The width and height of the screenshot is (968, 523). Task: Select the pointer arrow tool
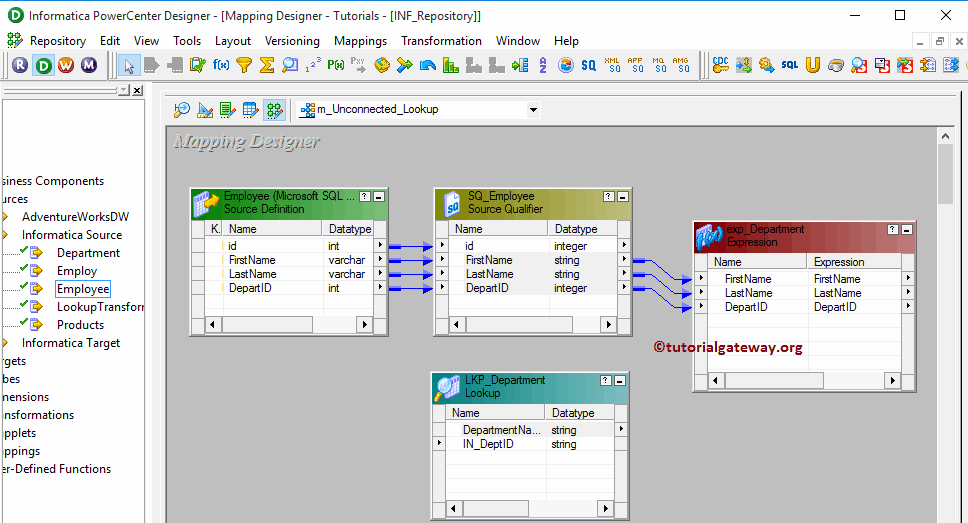pos(129,65)
